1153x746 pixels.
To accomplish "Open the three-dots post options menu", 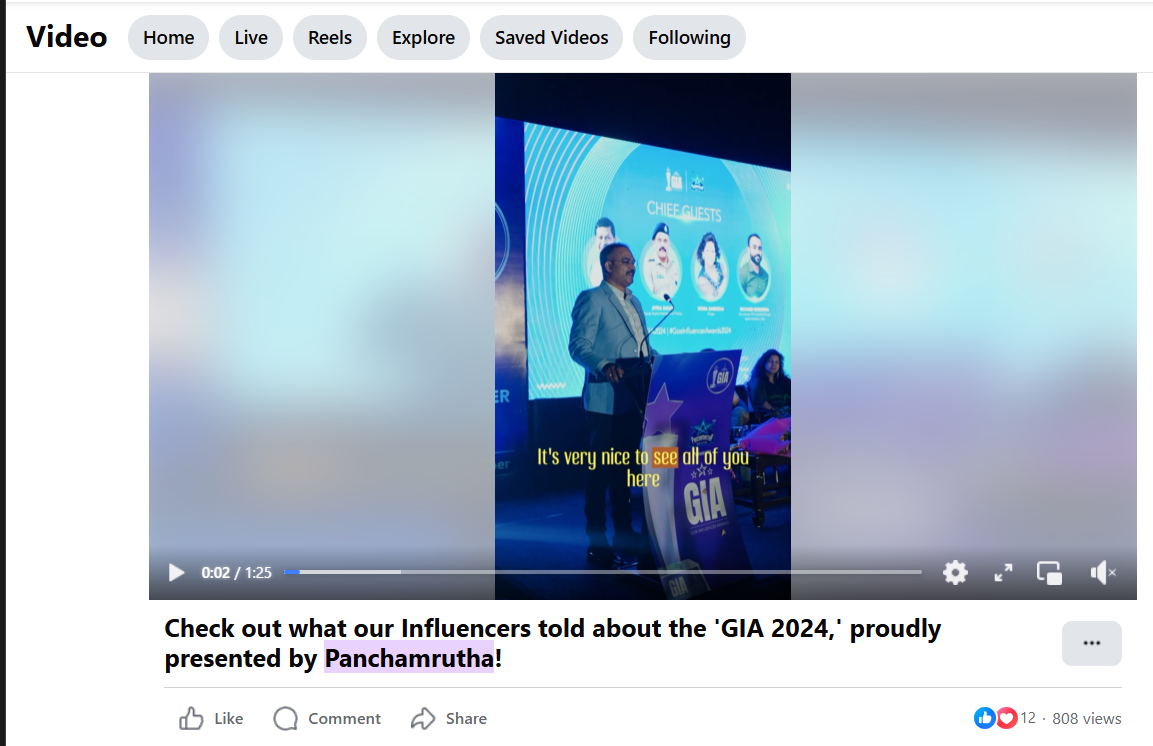I will 1091,643.
